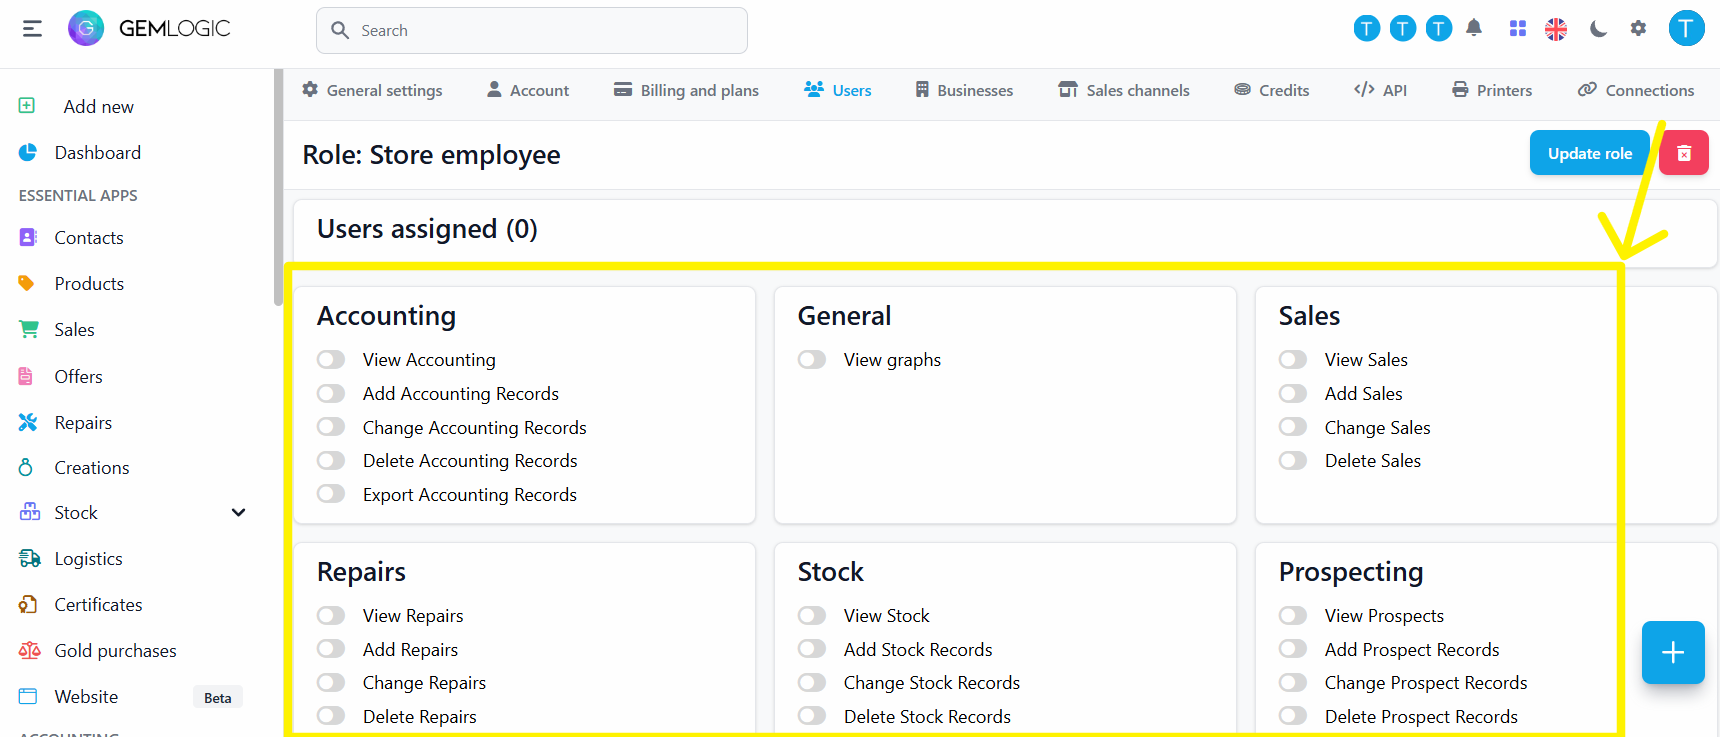Image resolution: width=1720 pixels, height=737 pixels.
Task: Toggle Change Stock Records permission
Action: [x=812, y=682]
